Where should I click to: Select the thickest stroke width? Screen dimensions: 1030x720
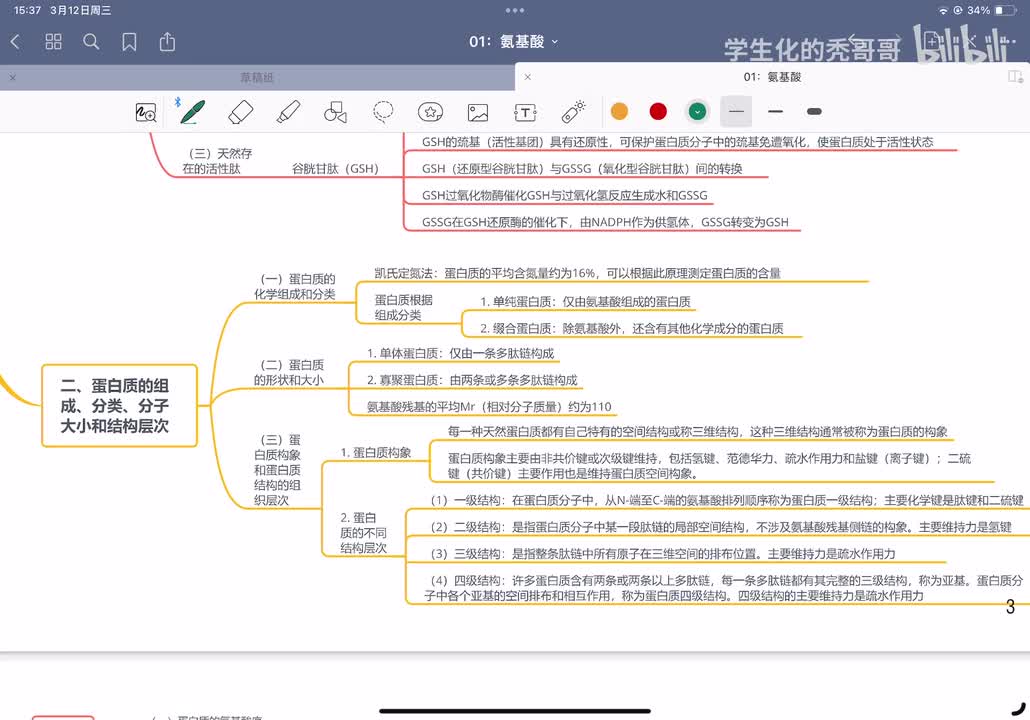click(x=815, y=112)
